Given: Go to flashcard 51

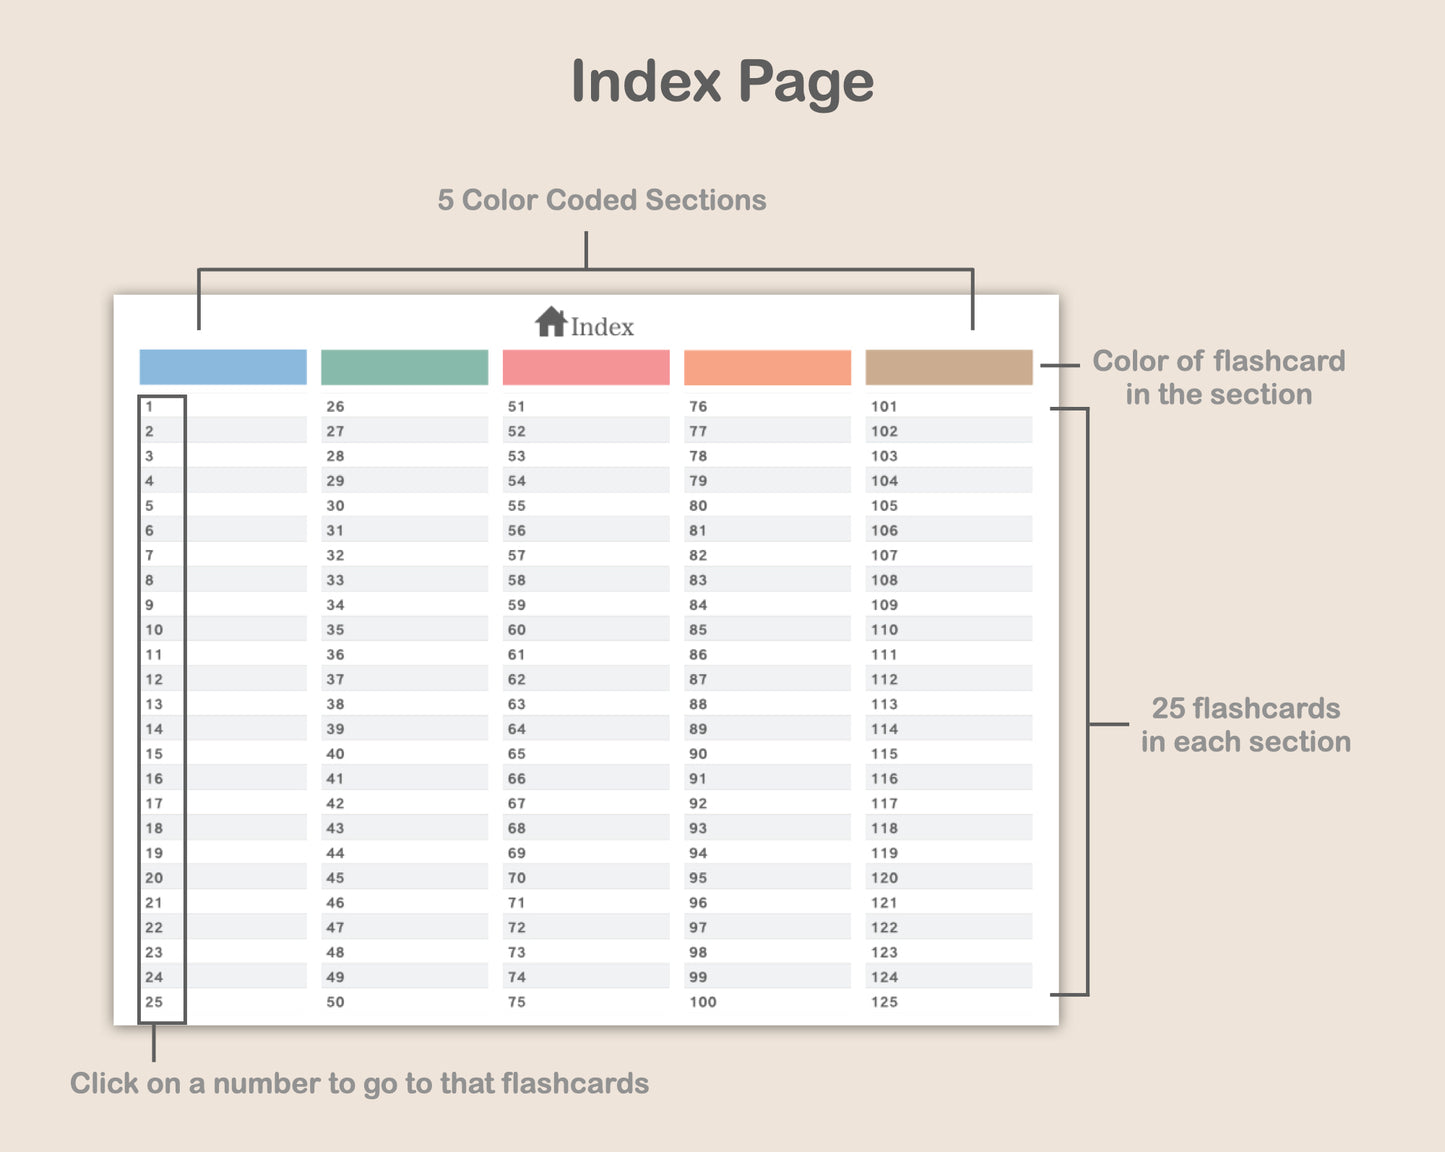Looking at the screenshot, I should pyautogui.click(x=516, y=407).
